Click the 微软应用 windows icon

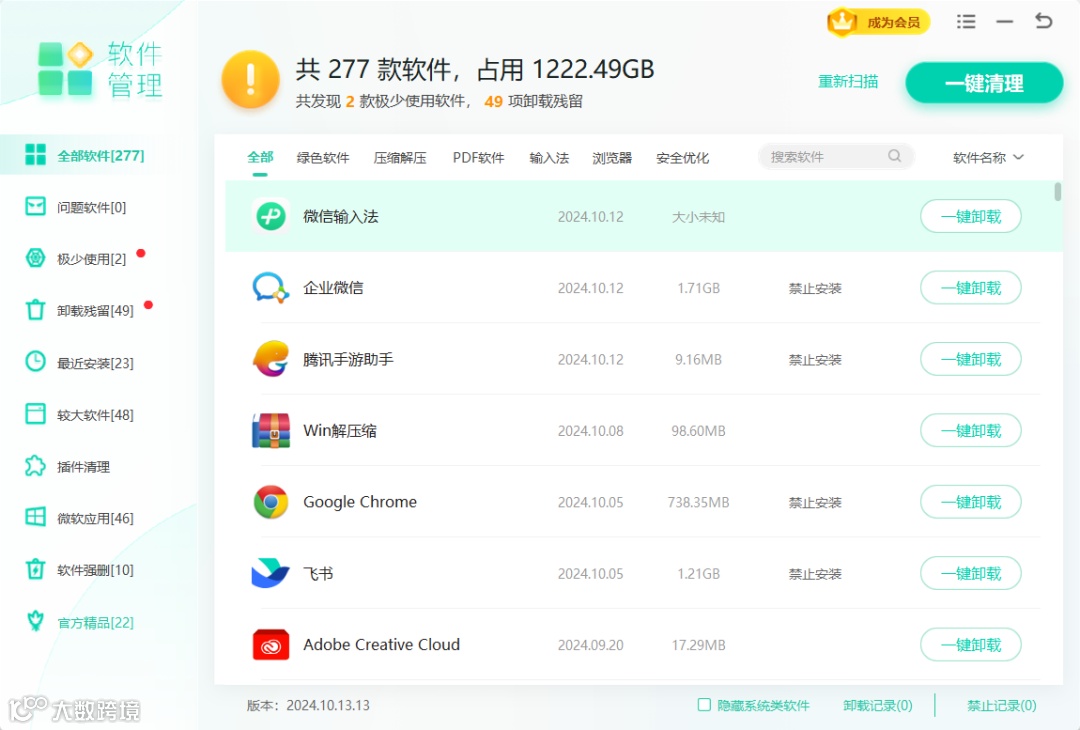35,517
